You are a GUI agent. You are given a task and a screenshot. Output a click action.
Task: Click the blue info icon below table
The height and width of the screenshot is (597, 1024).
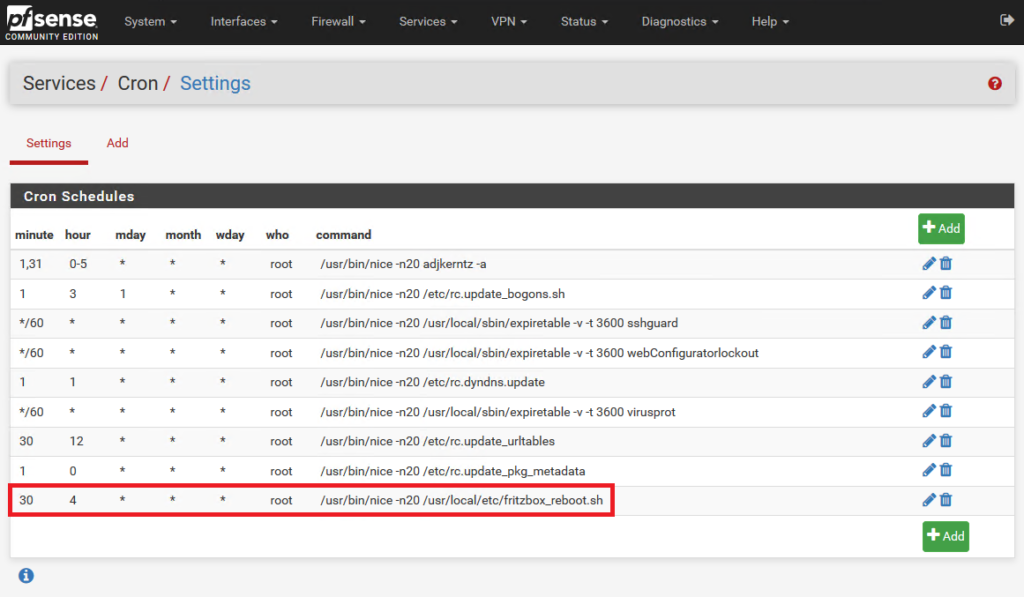[x=26, y=575]
